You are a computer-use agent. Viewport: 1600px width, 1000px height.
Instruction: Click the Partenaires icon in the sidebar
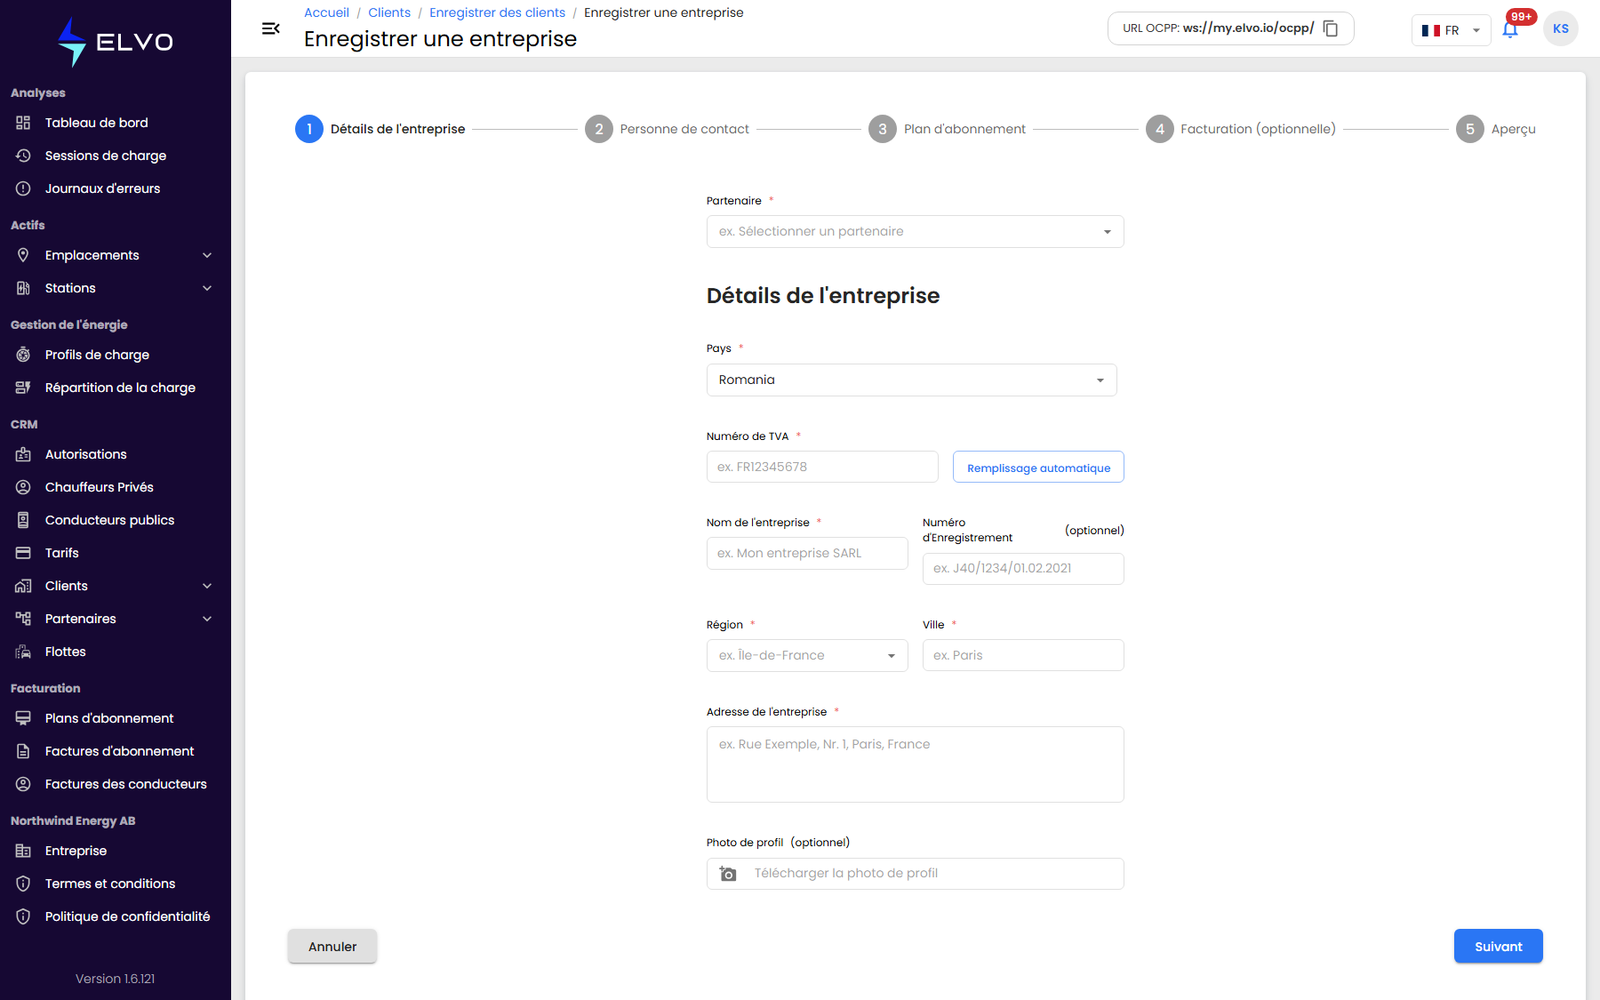23,619
